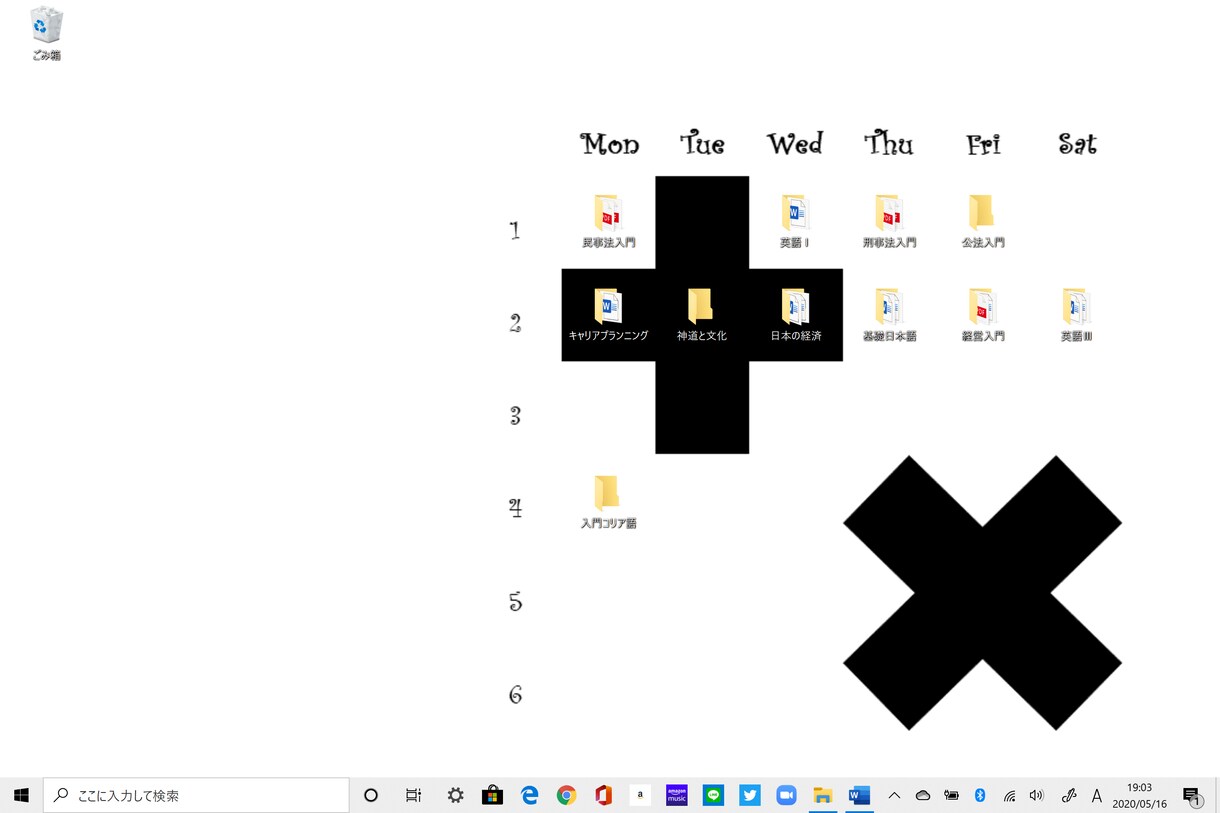The width and height of the screenshot is (1220, 813).
Task: Open OneDrive cloud tray icon
Action: pyautogui.click(x=923, y=795)
